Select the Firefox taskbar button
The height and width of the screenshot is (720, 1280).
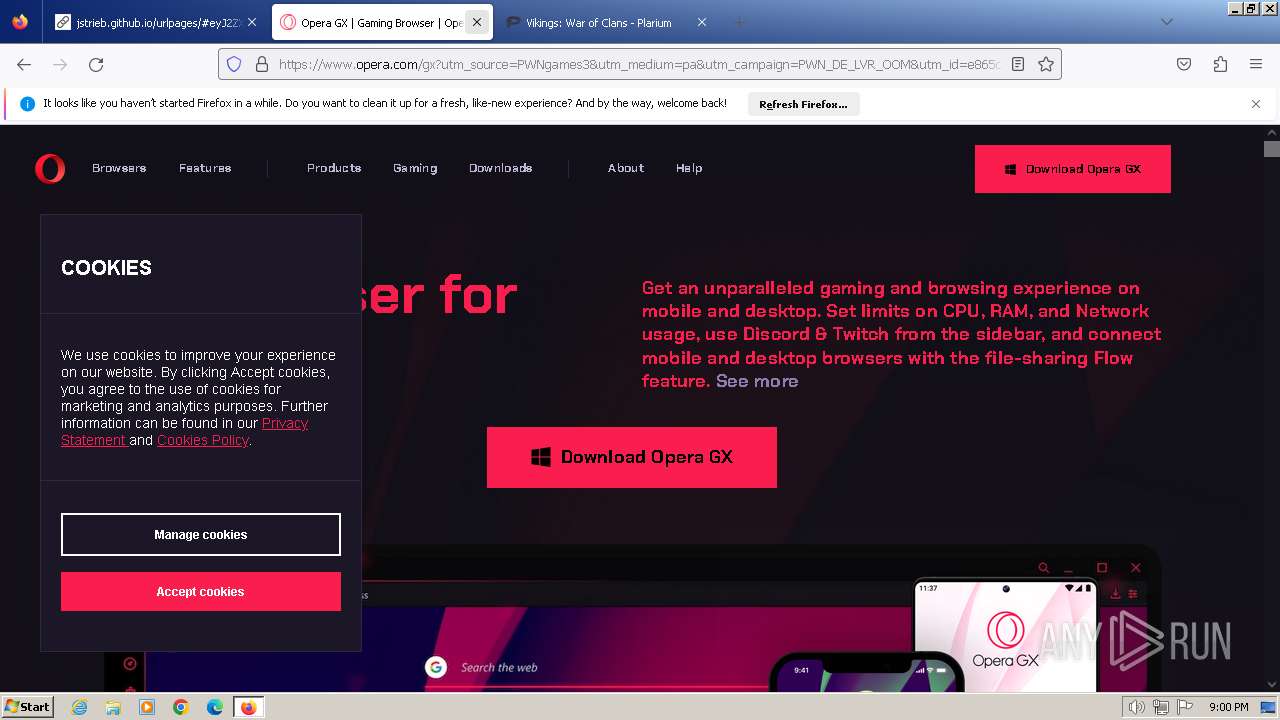249,707
